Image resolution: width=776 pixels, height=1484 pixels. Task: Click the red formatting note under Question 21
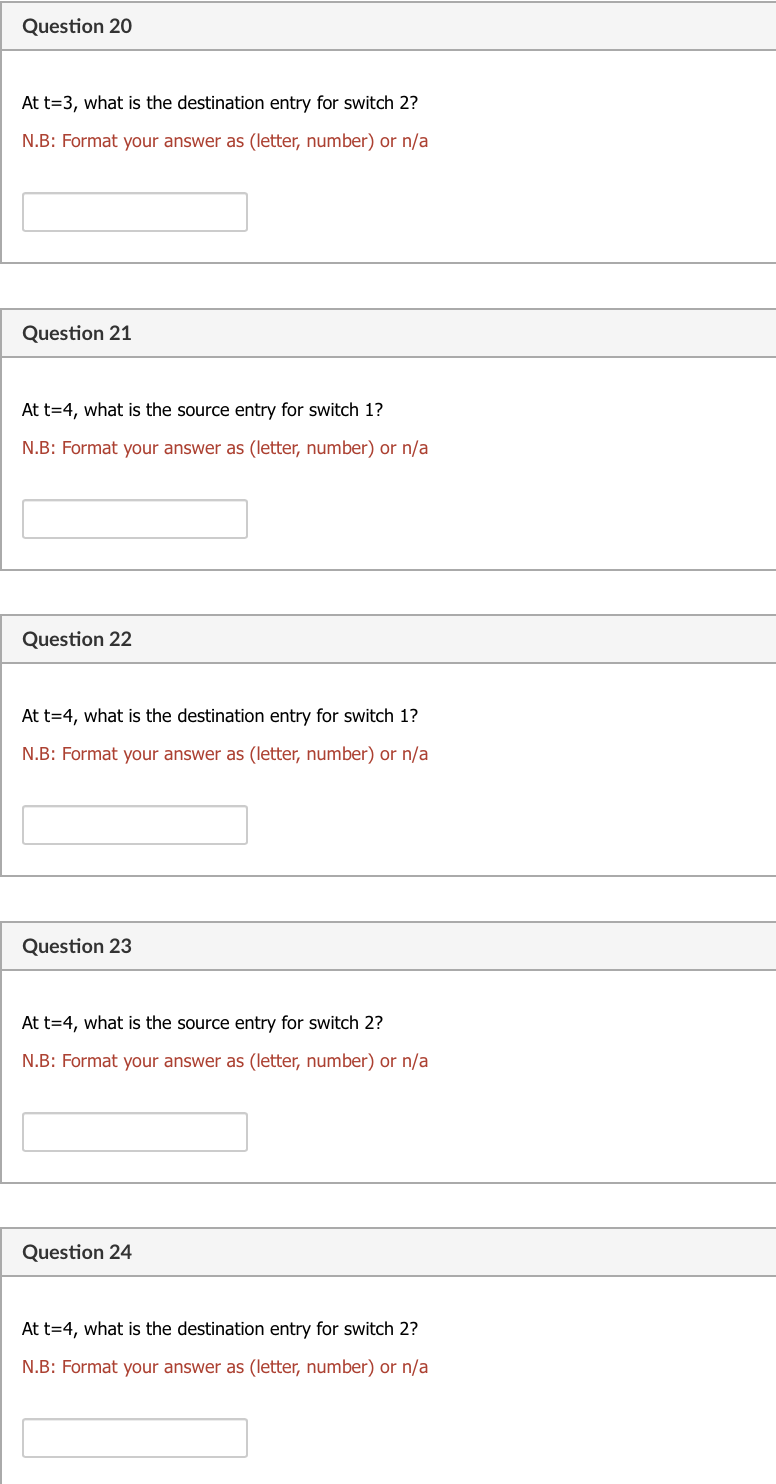pos(226,447)
